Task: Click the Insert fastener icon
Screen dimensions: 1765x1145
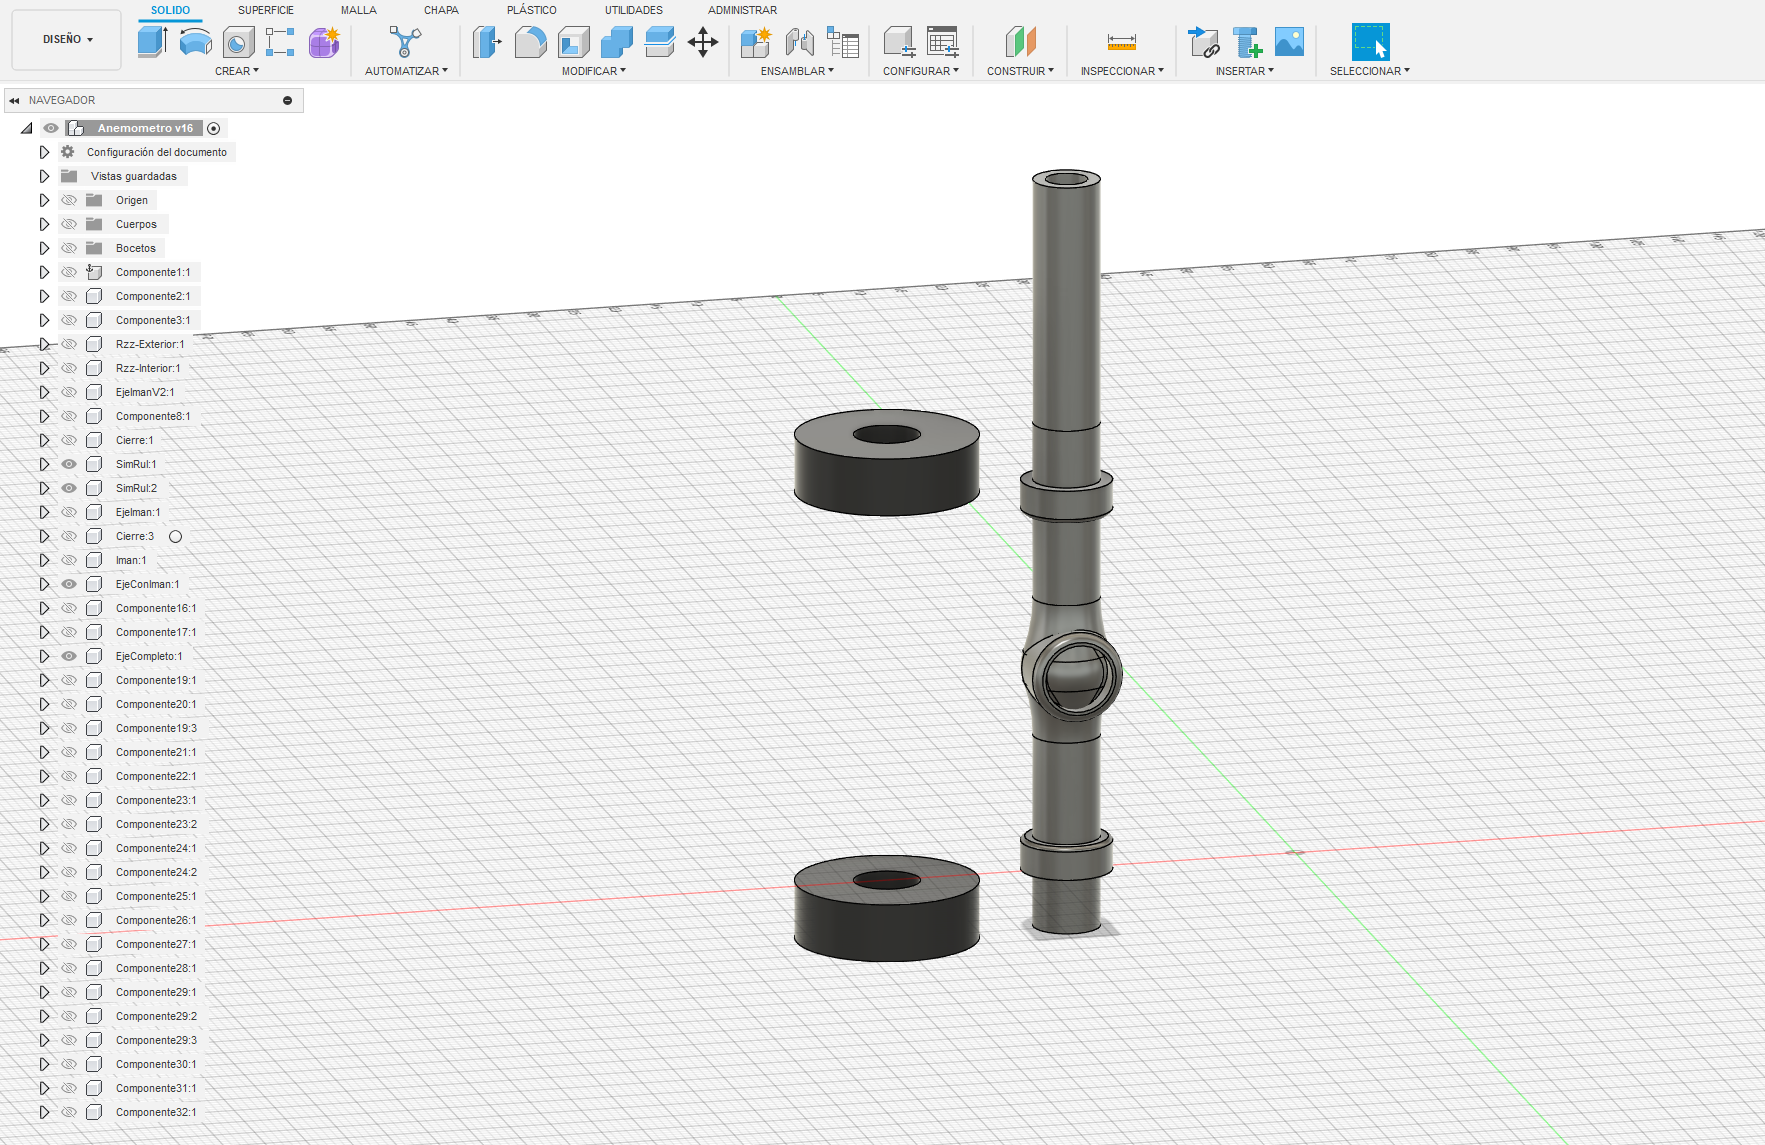Action: point(1247,42)
